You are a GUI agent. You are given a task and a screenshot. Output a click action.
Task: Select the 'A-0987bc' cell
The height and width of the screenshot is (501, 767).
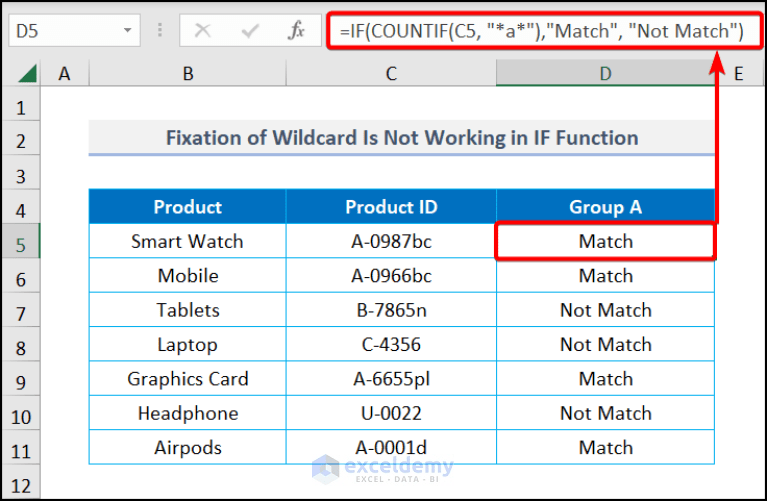point(391,241)
